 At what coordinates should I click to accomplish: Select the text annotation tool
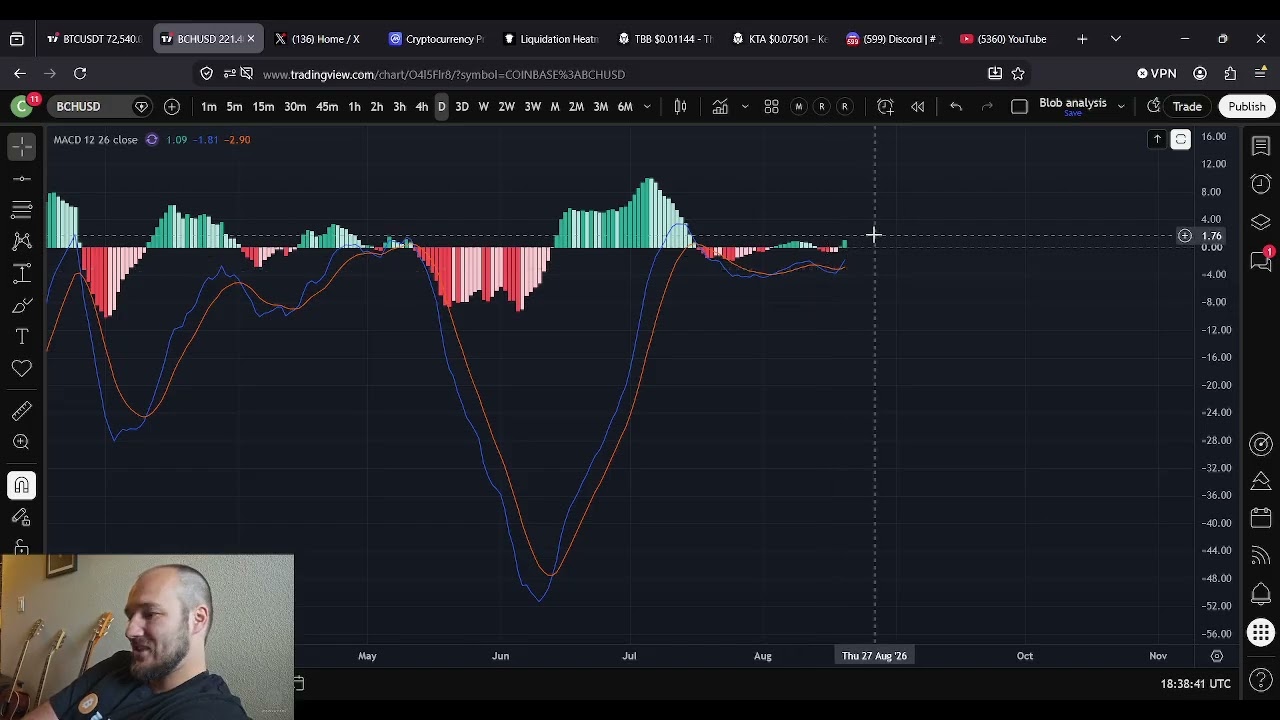pos(21,337)
